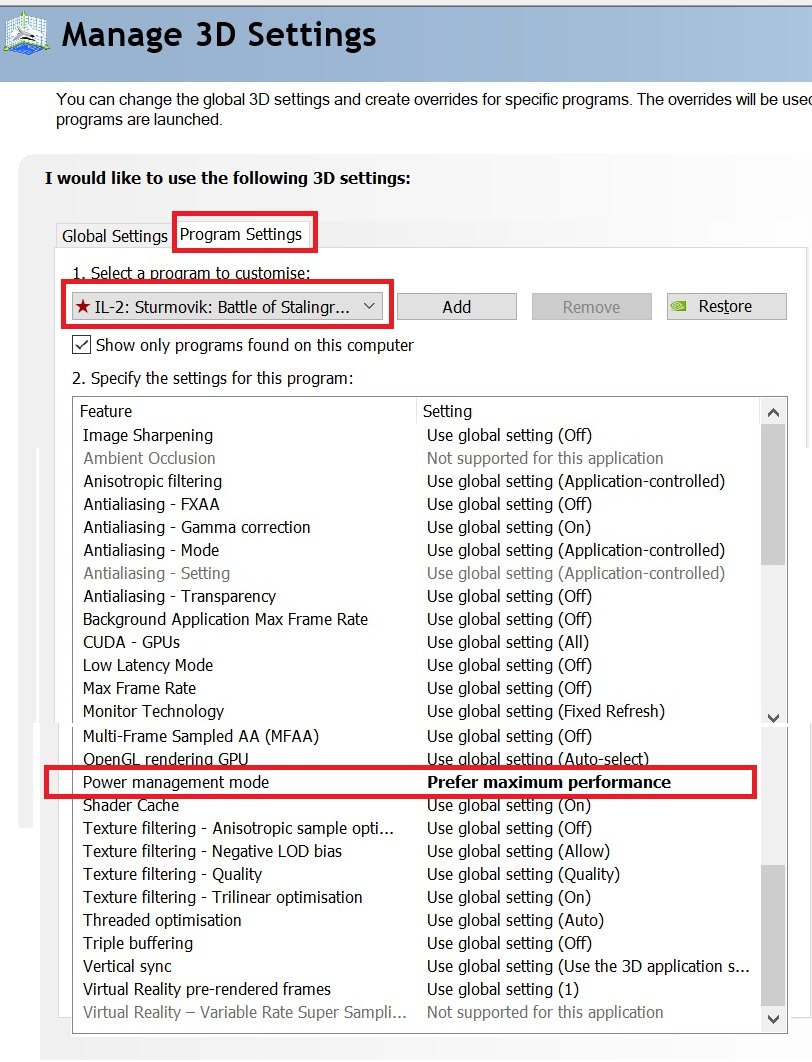Untick Show only programs found on this computer

pyautogui.click(x=81, y=345)
